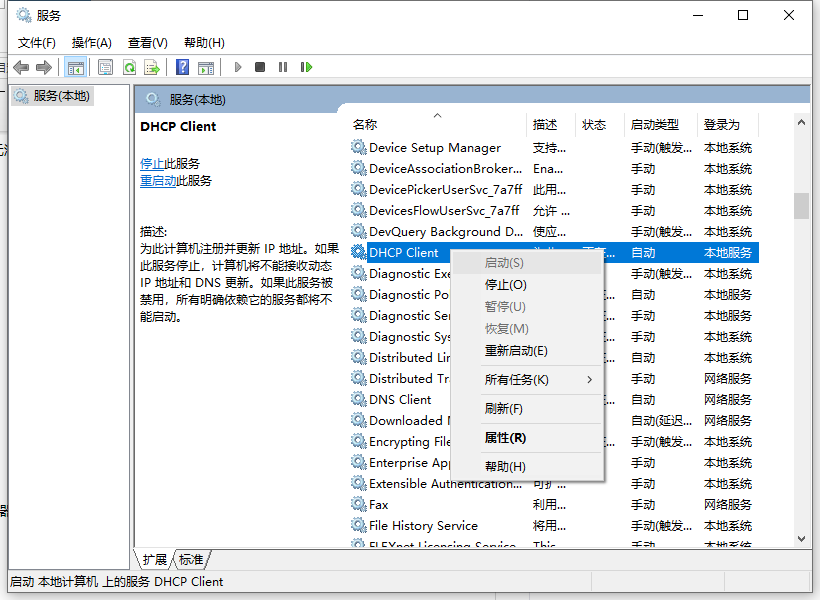Screen dimensions: 820x600
Task: Toggle the show/hide console tree button
Action: coord(75,67)
